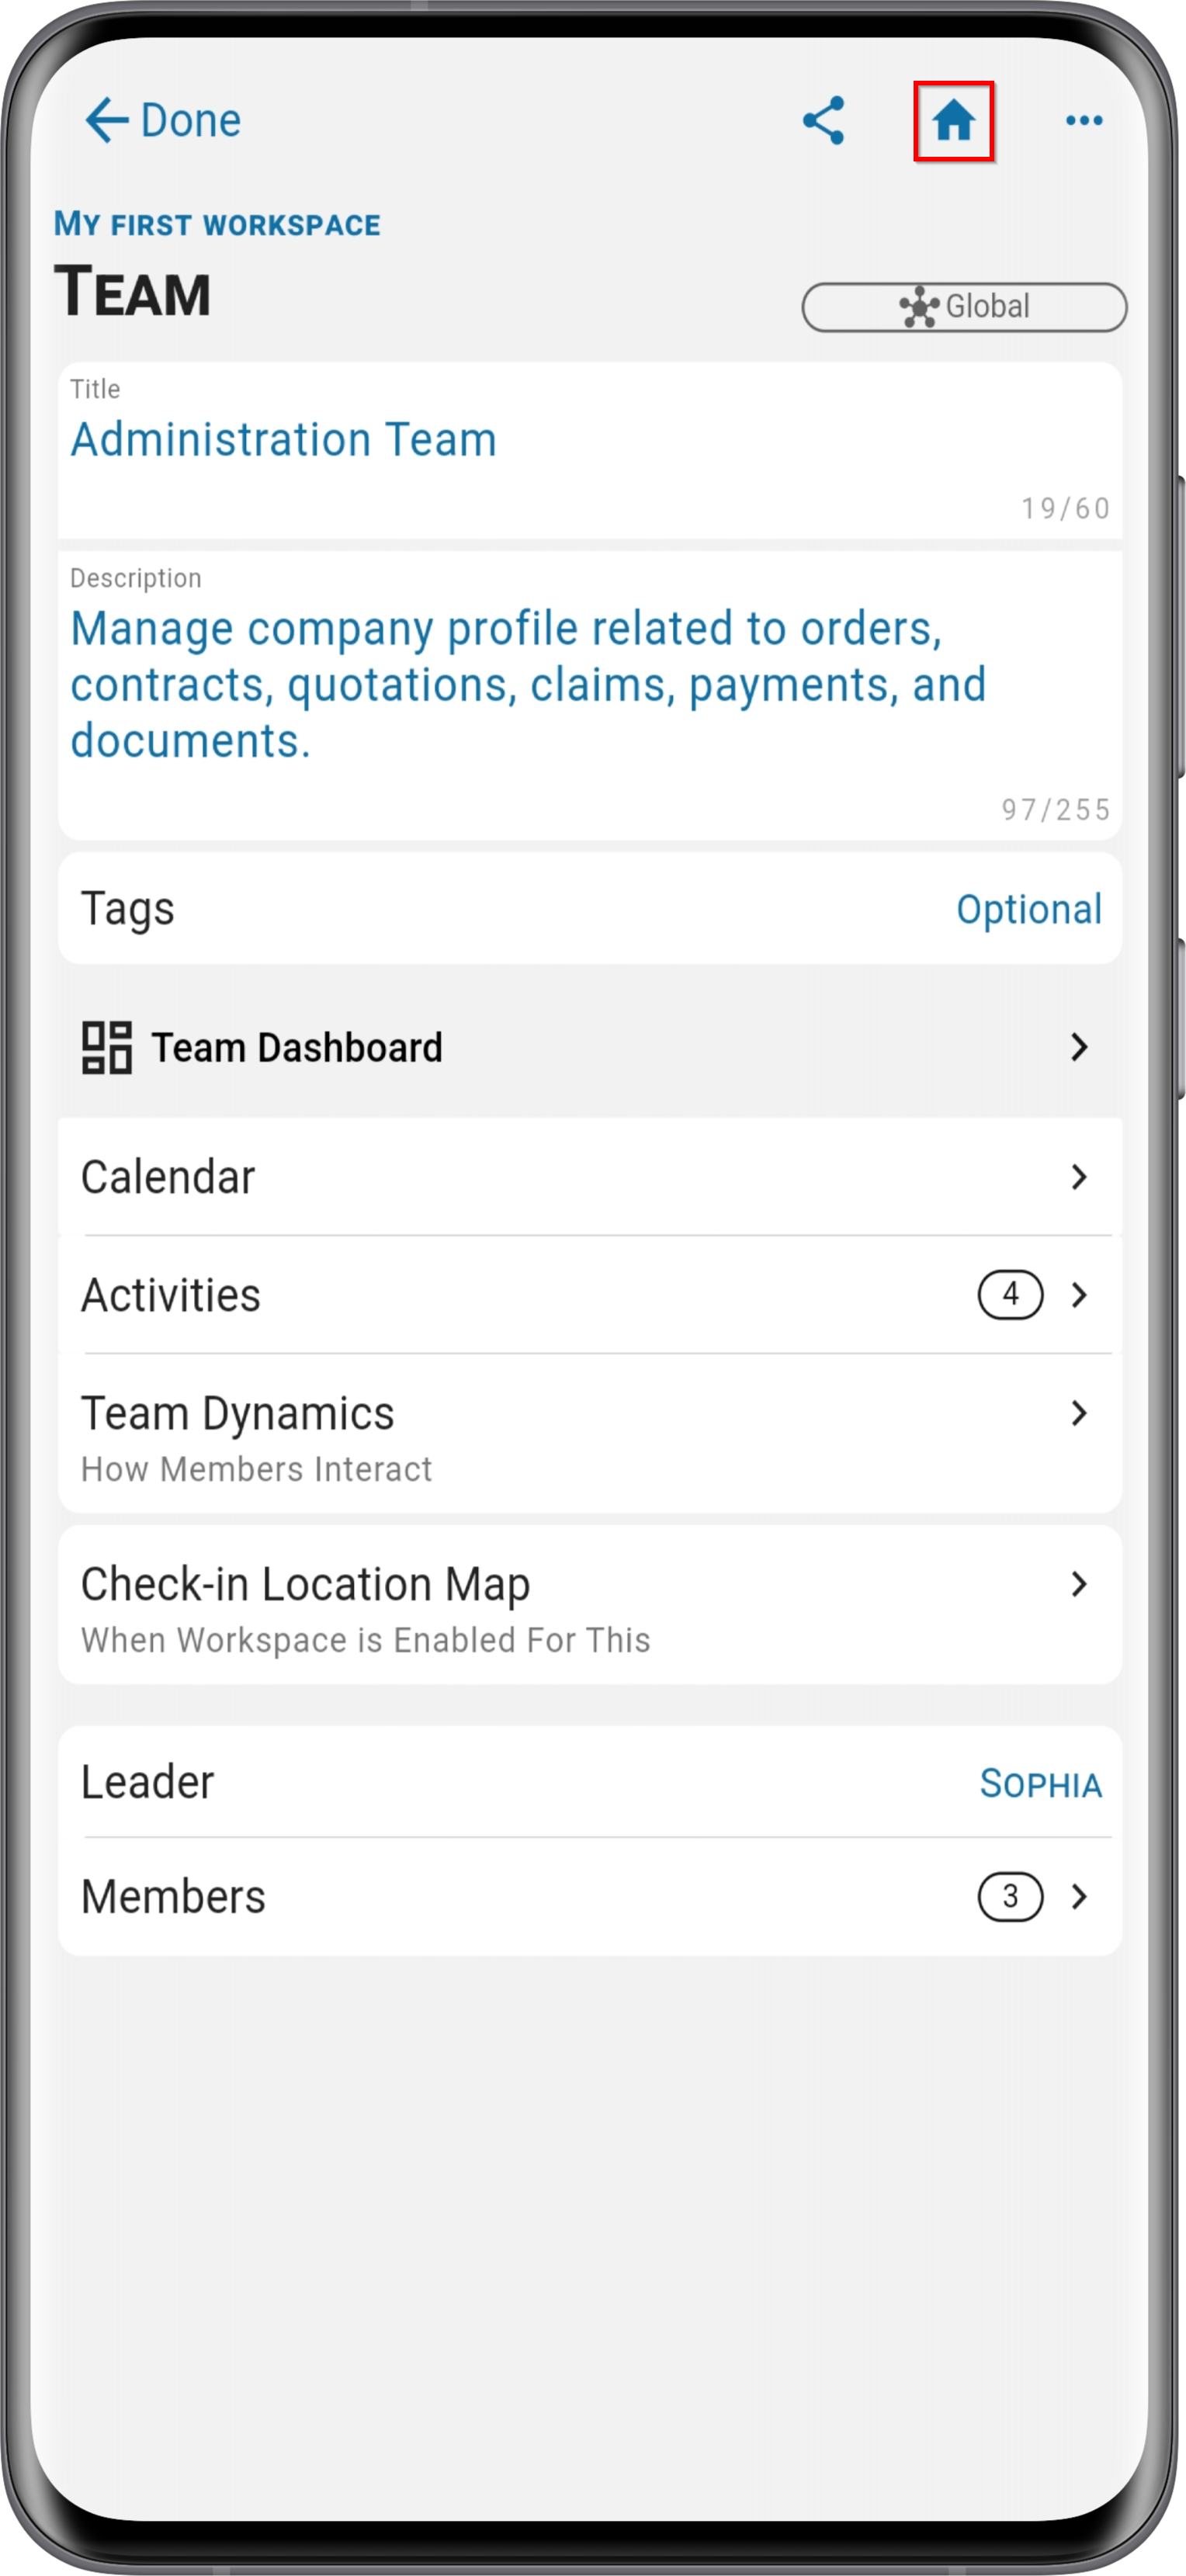Screen dimensions: 1186x2576
Task: Tap the Global network icon
Action: [918, 306]
